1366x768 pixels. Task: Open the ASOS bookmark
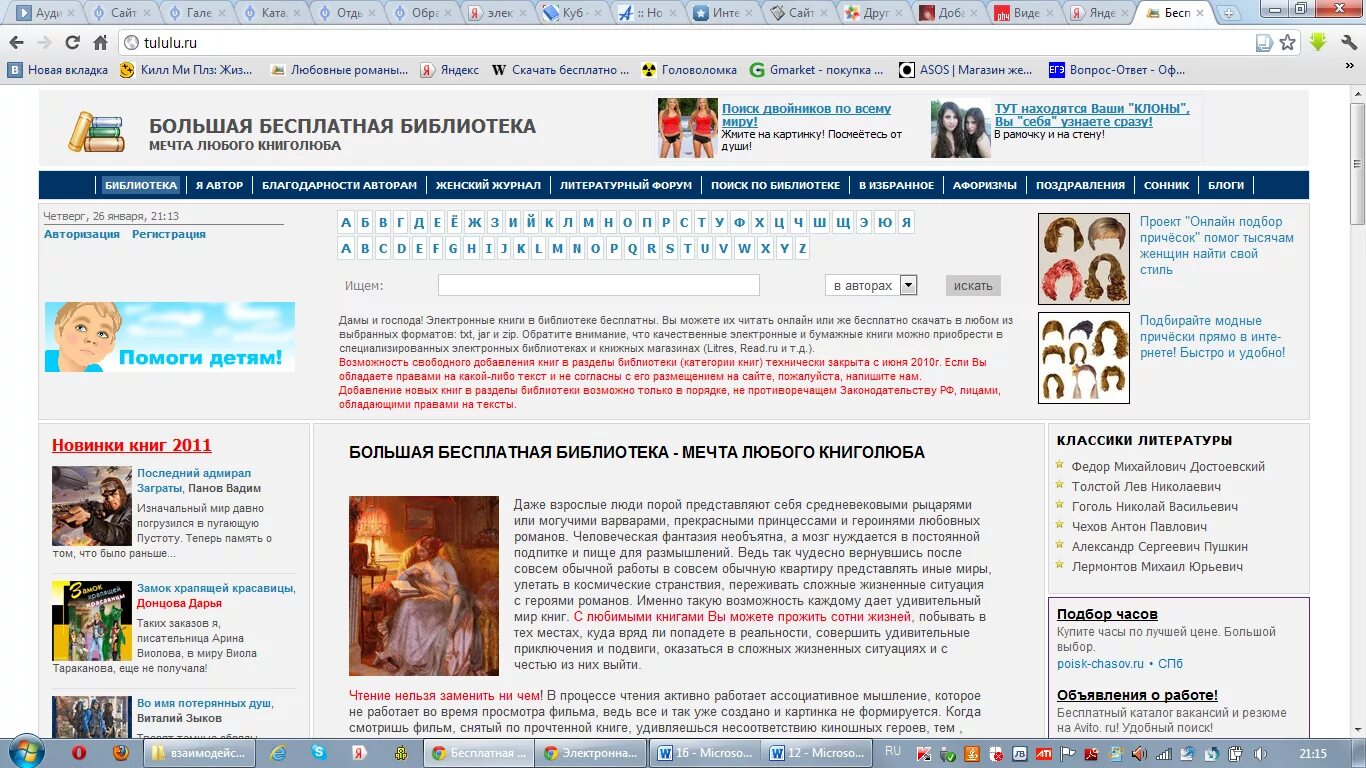click(x=966, y=70)
